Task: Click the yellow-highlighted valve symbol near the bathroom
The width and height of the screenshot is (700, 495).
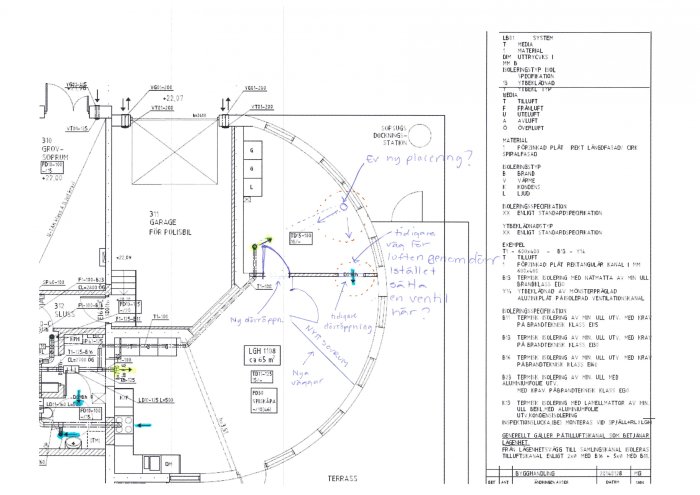Action: (x=121, y=370)
